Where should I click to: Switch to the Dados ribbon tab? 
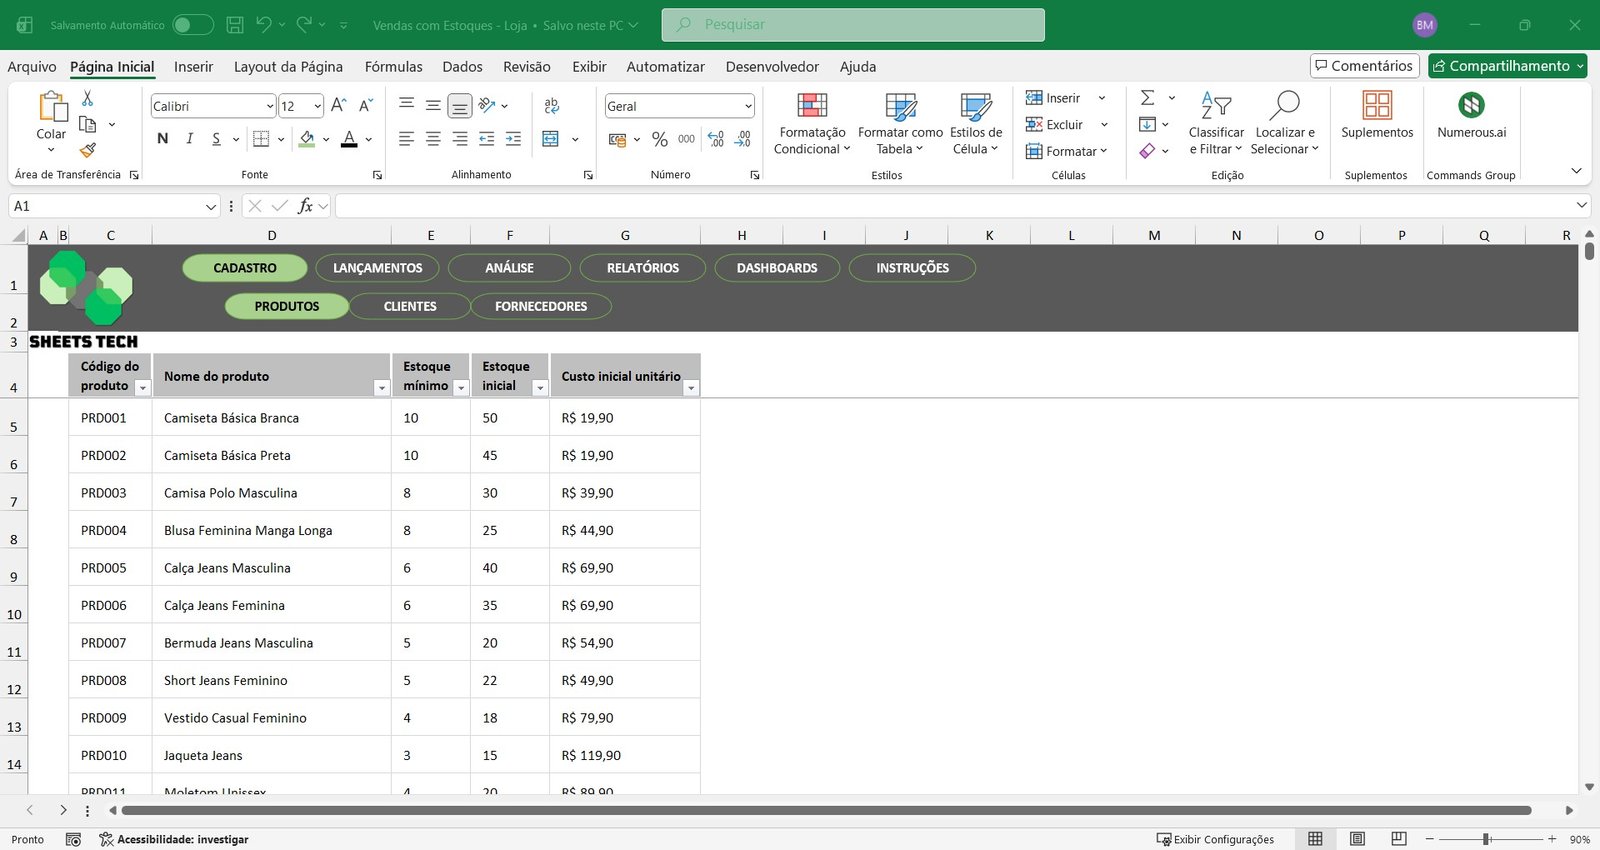point(462,67)
